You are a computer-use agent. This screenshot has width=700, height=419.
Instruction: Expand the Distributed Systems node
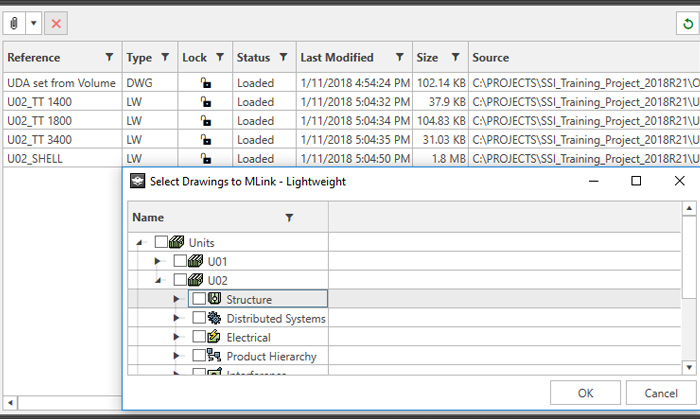(x=177, y=318)
